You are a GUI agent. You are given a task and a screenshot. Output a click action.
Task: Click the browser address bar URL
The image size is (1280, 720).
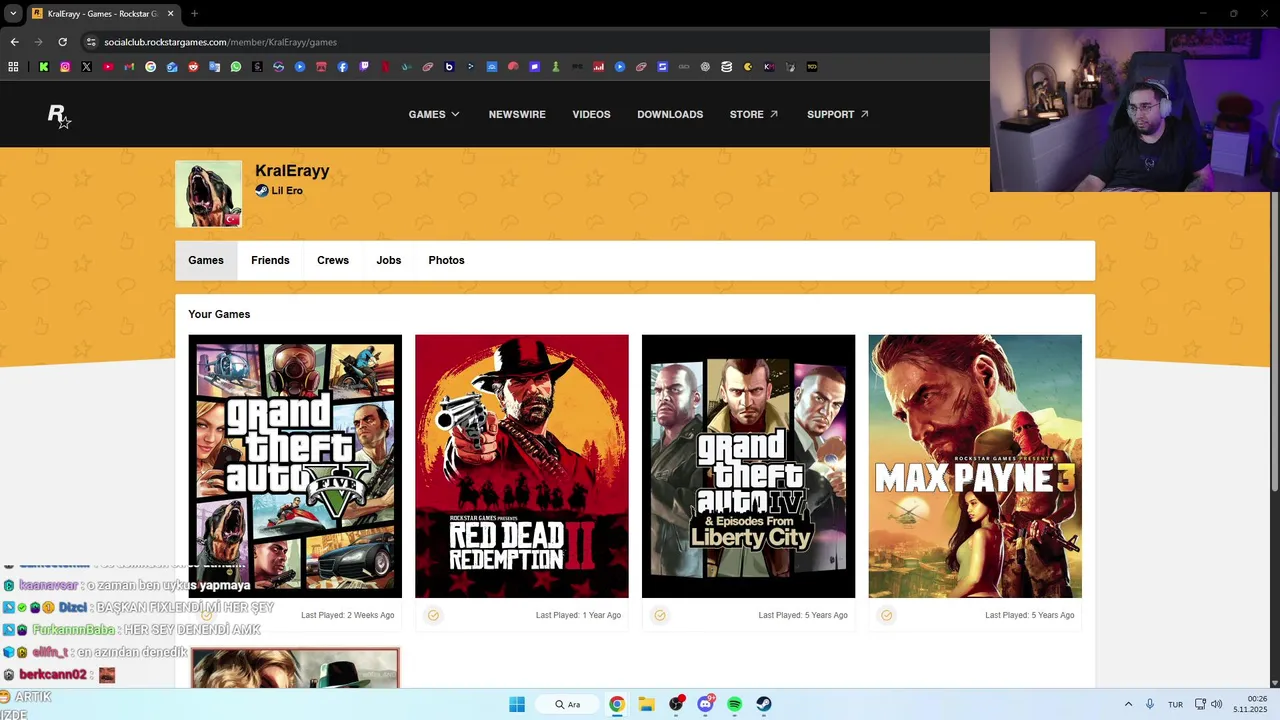pyautogui.click(x=220, y=42)
